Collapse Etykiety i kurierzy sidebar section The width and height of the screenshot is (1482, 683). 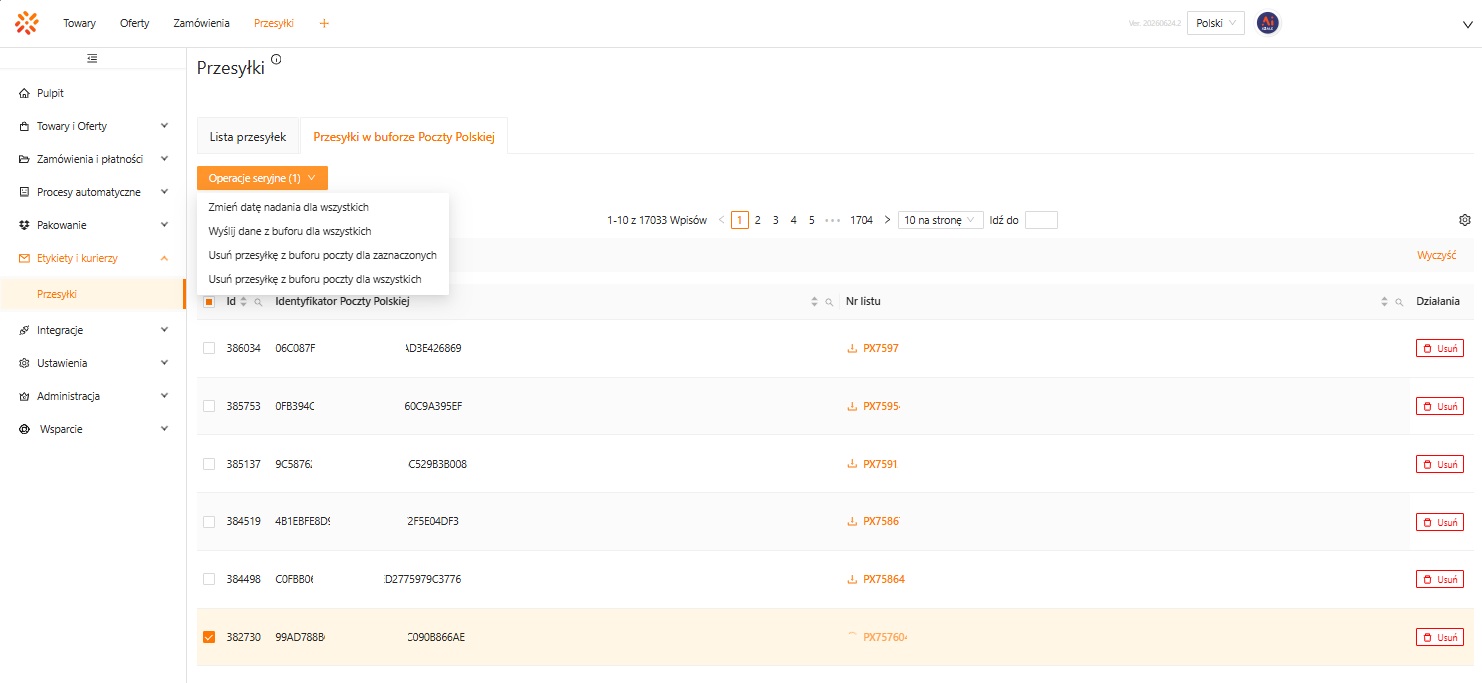pos(92,258)
